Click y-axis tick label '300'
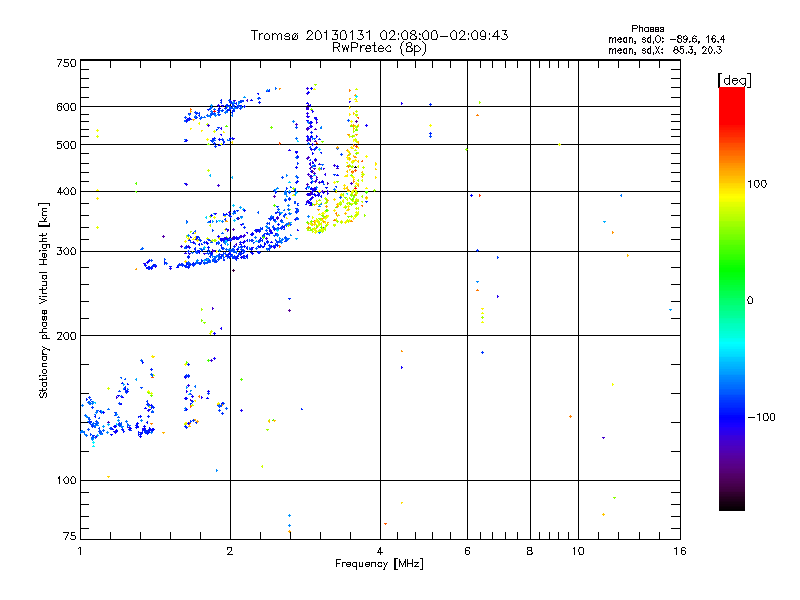The image size is (800, 600). click(66, 252)
